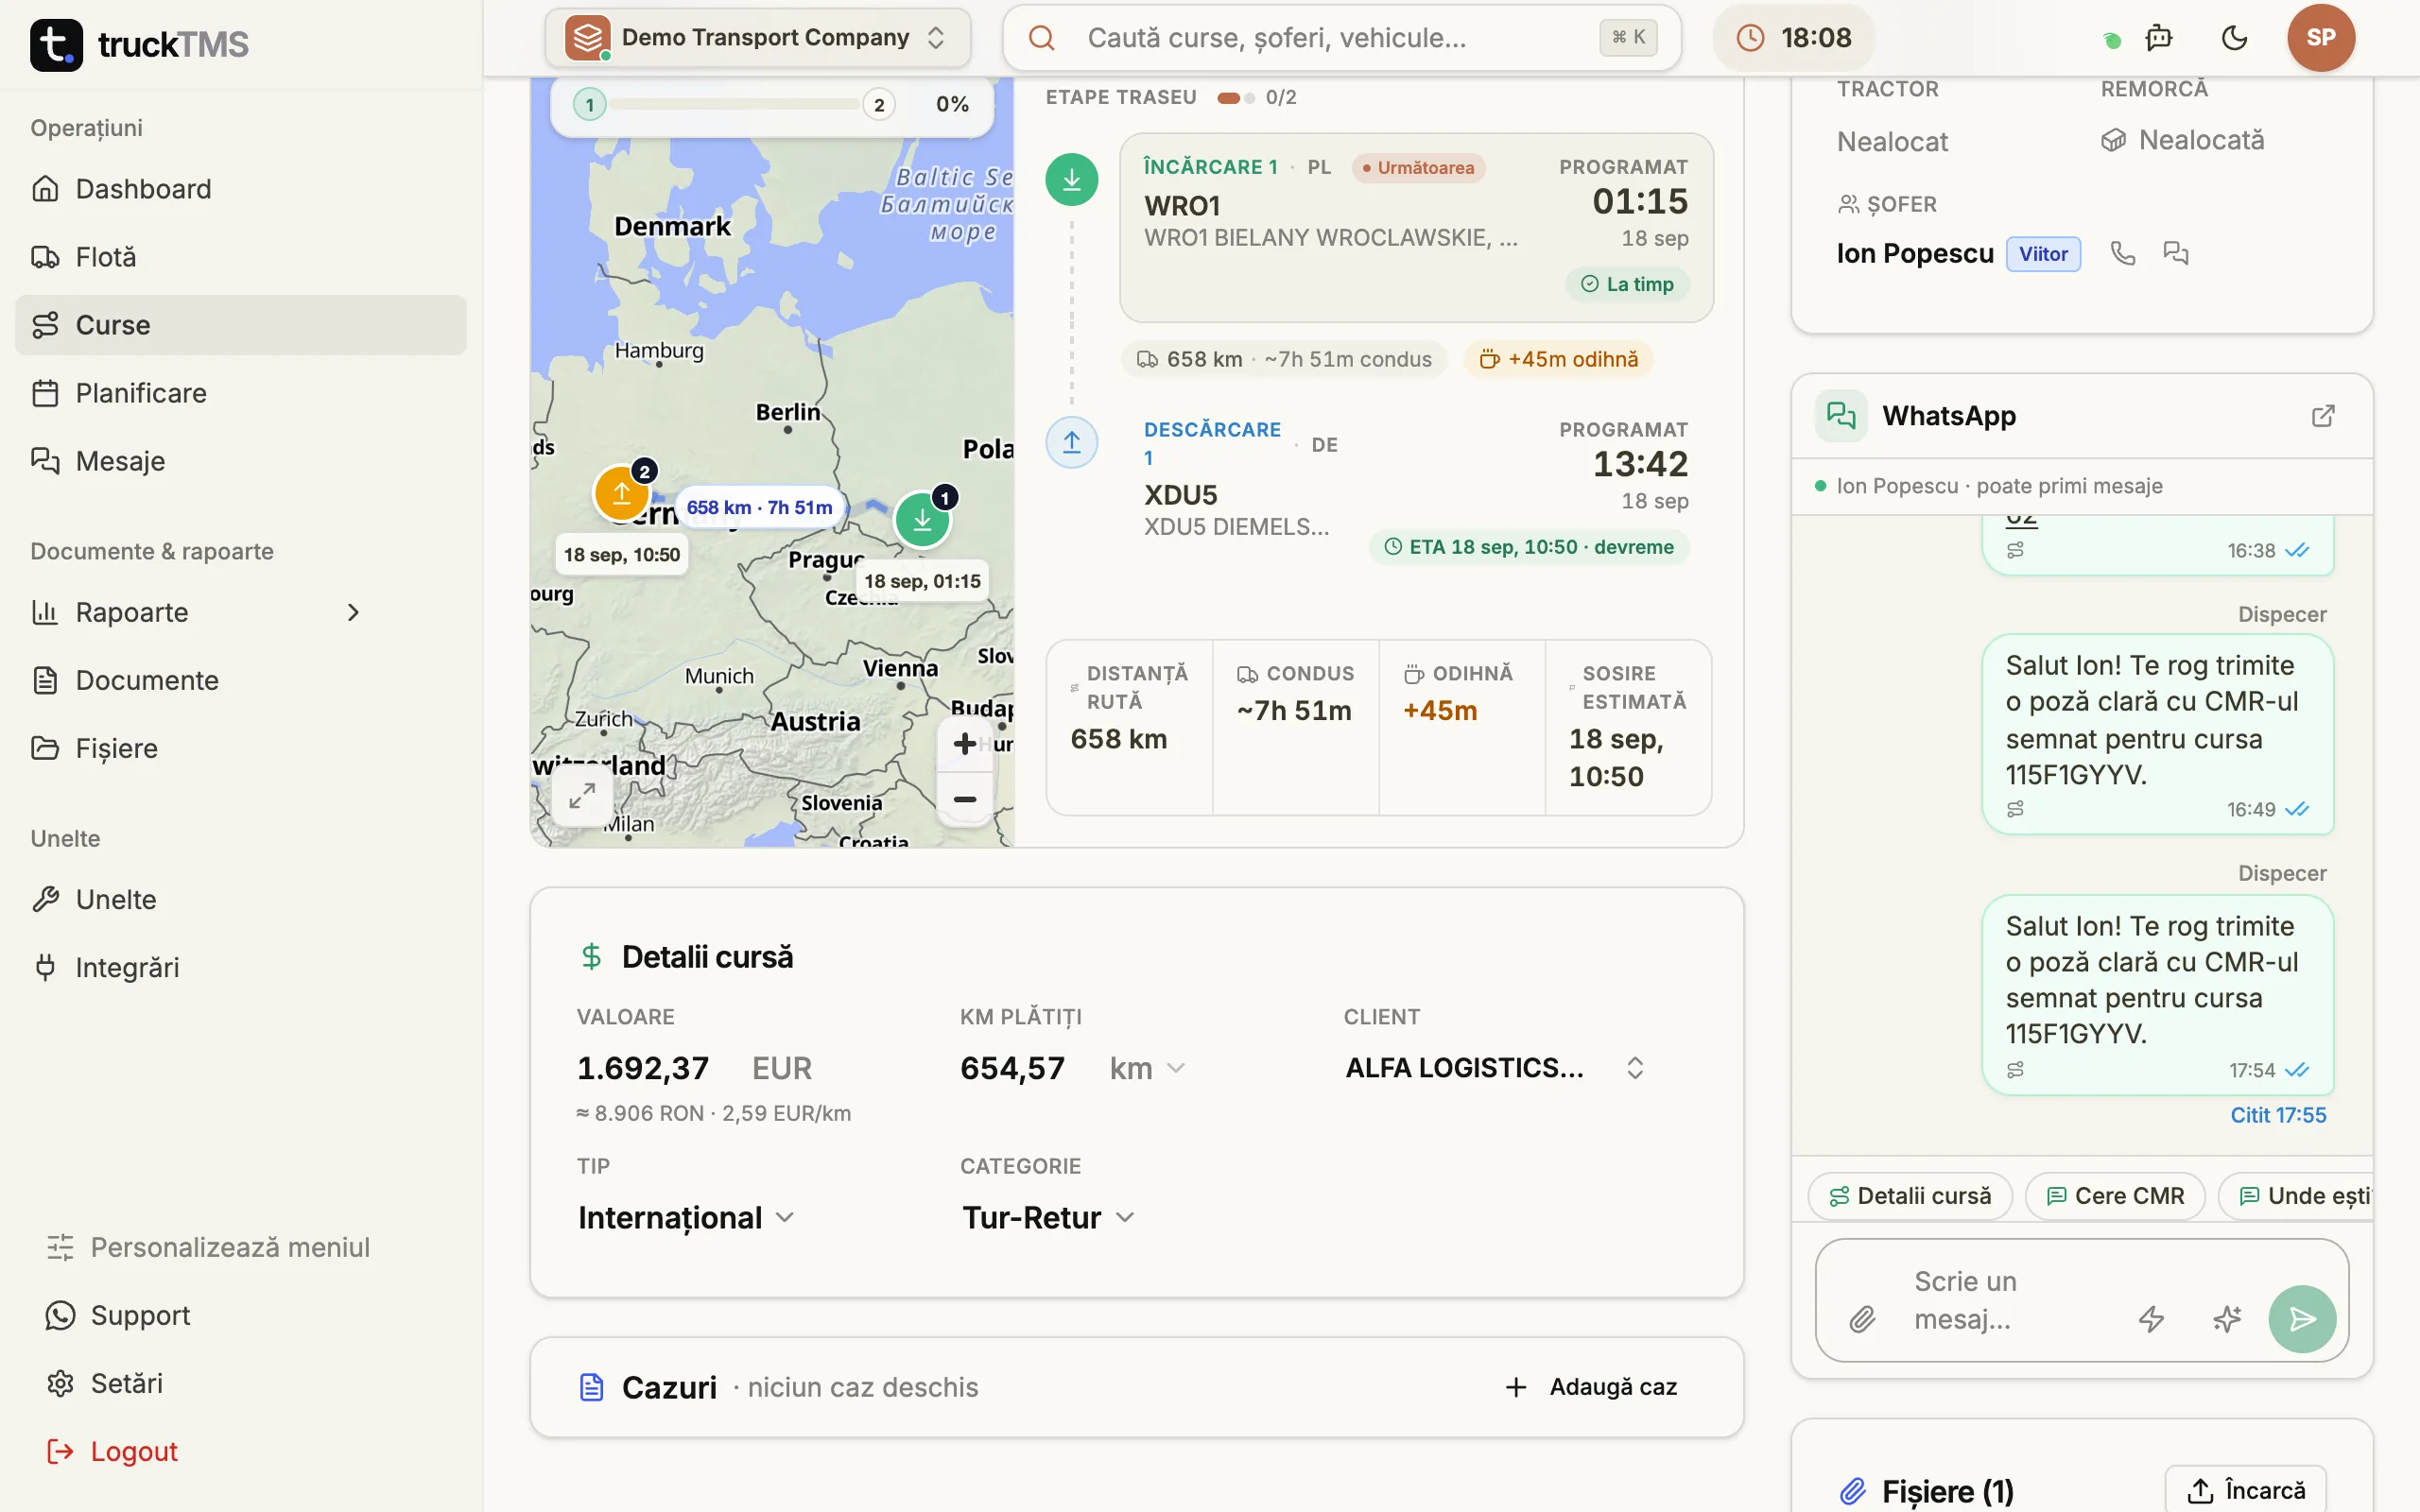Toggle dark mode moon icon
This screenshot has width=2420, height=1512.
[2234, 38]
